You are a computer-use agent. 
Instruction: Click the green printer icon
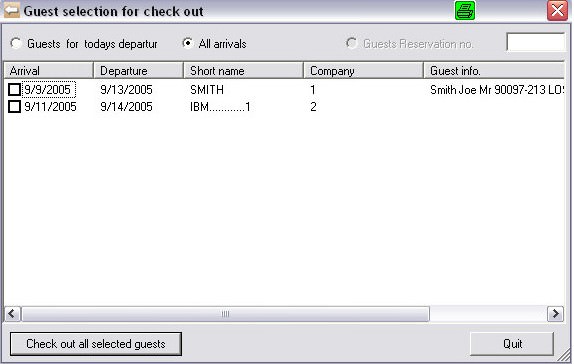(x=465, y=10)
